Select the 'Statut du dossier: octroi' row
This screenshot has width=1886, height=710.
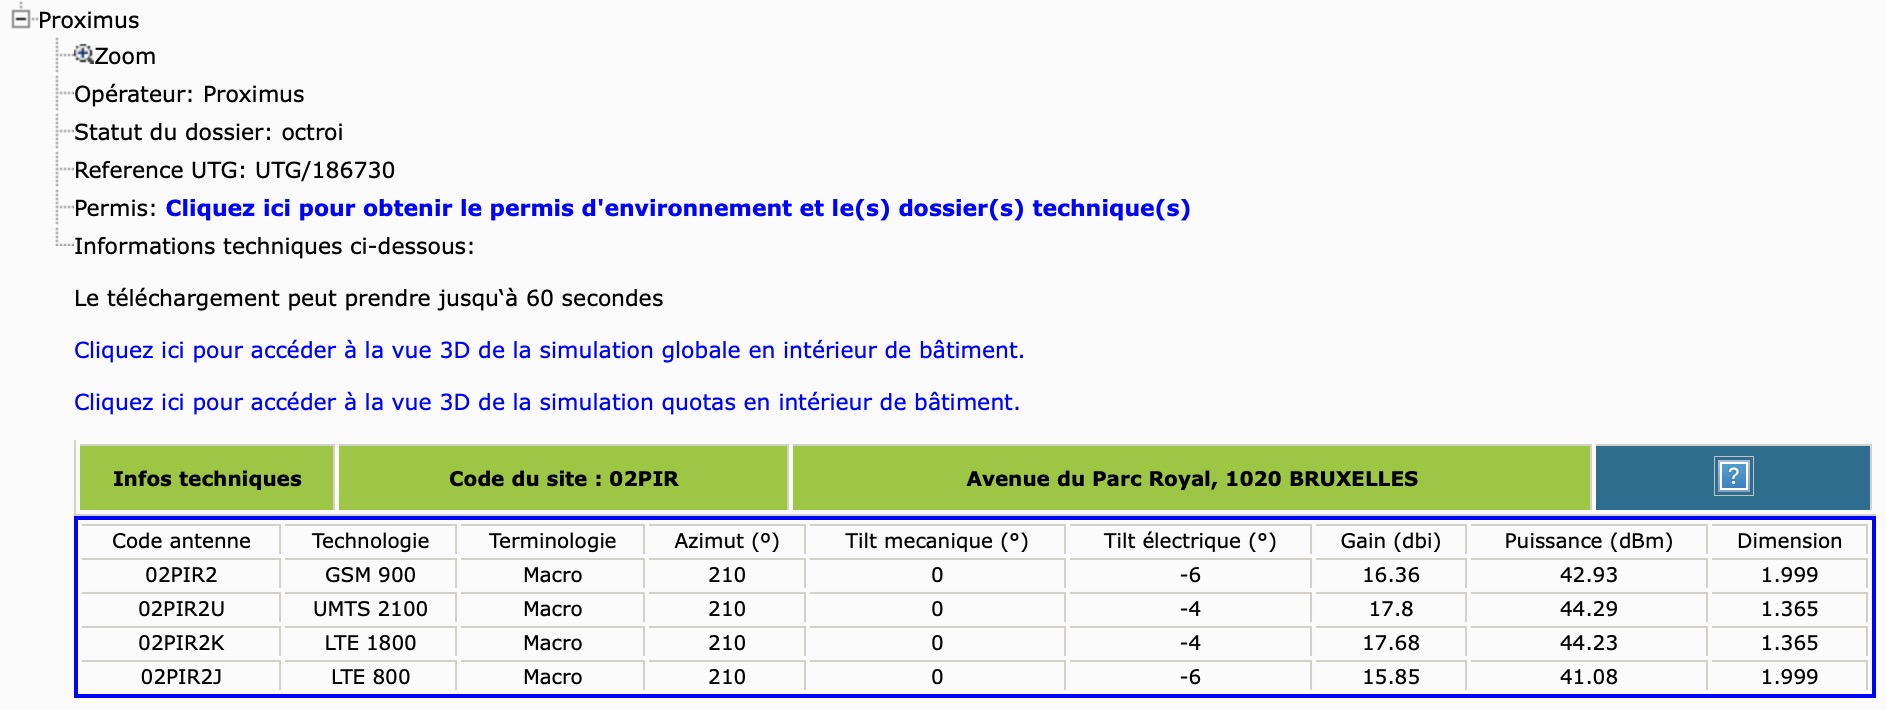coord(208,132)
